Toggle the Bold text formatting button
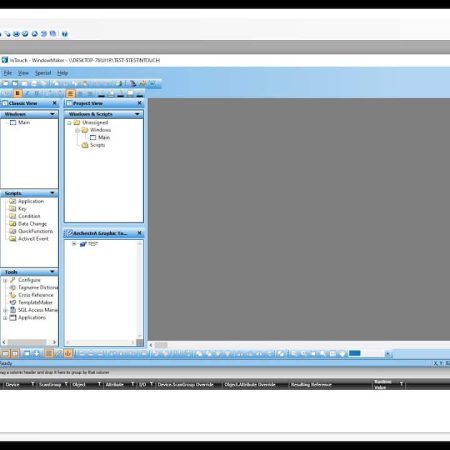Screen dimensions: 450x450 coord(18,94)
